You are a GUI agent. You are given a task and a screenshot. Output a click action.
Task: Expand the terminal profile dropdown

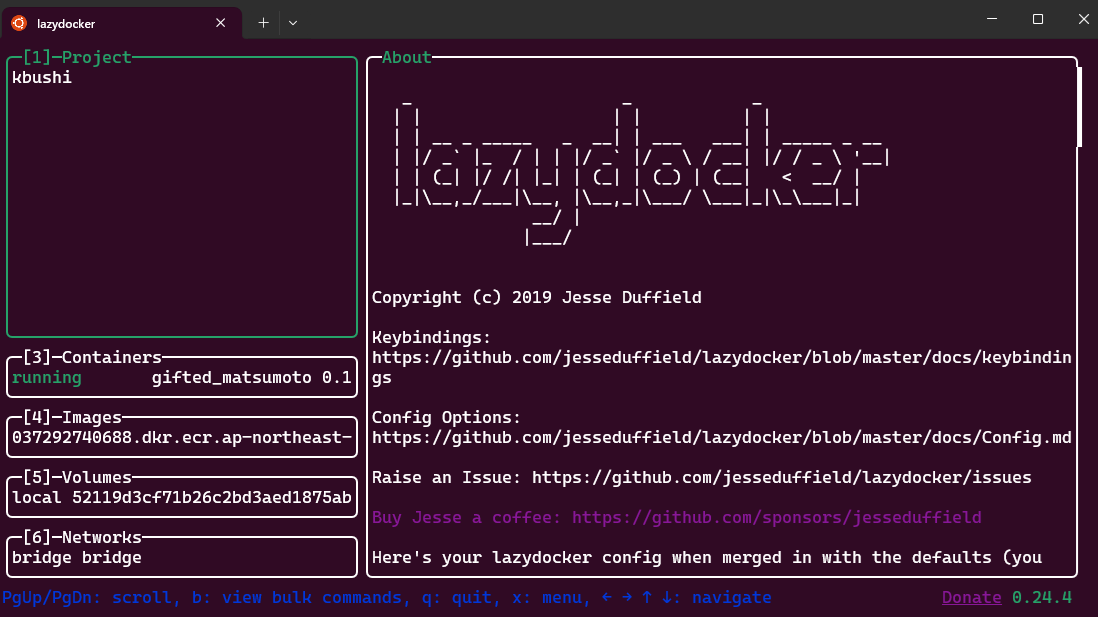click(x=293, y=23)
